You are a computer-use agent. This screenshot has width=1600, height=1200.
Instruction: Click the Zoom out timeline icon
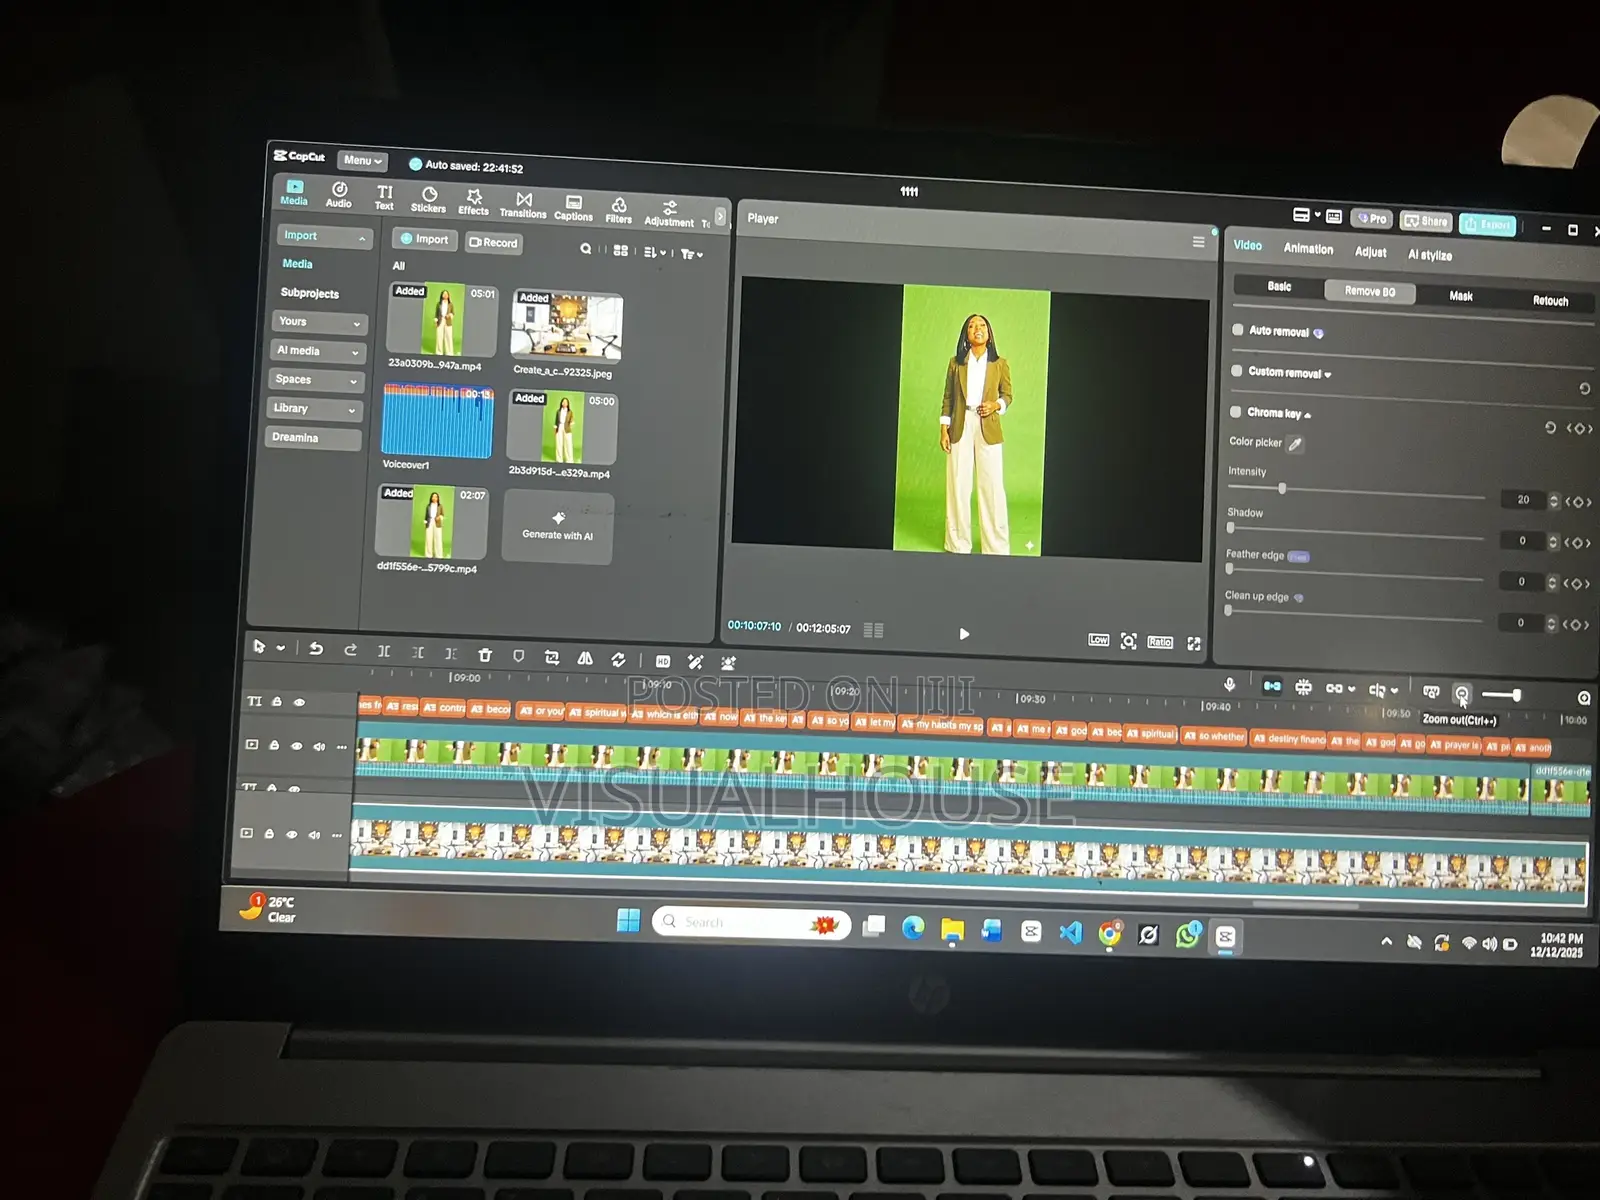click(x=1462, y=693)
